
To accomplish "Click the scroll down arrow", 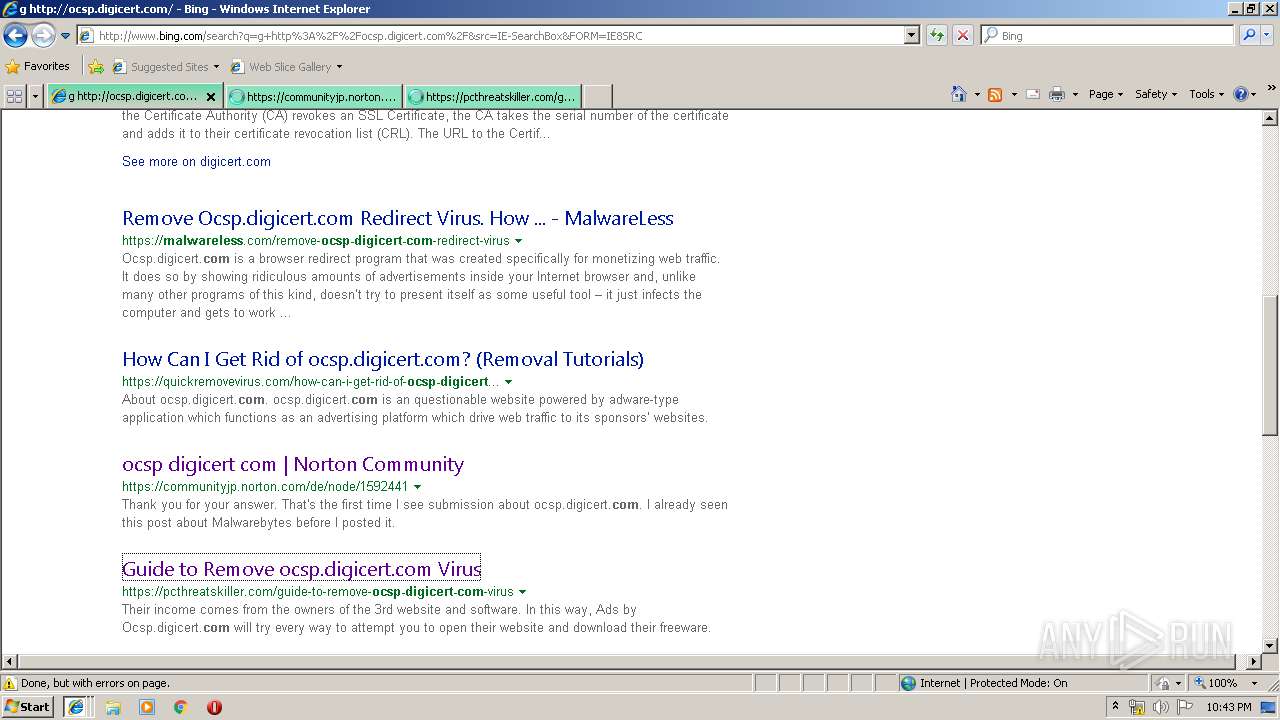I will tap(1270, 646).
